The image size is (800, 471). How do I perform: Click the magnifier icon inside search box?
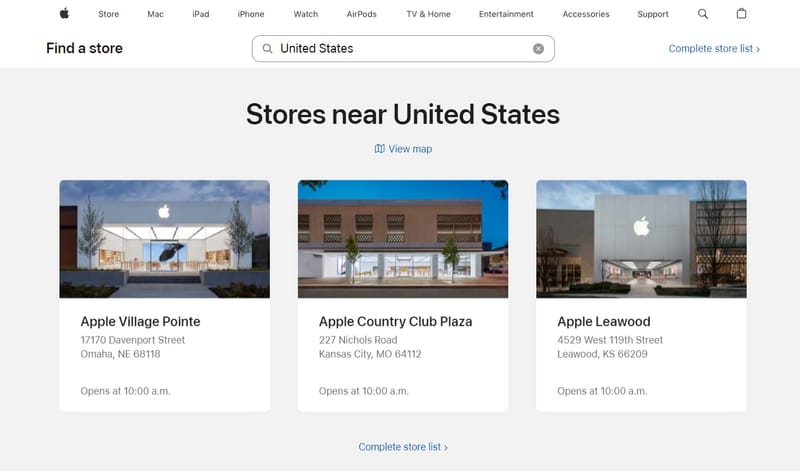point(267,48)
